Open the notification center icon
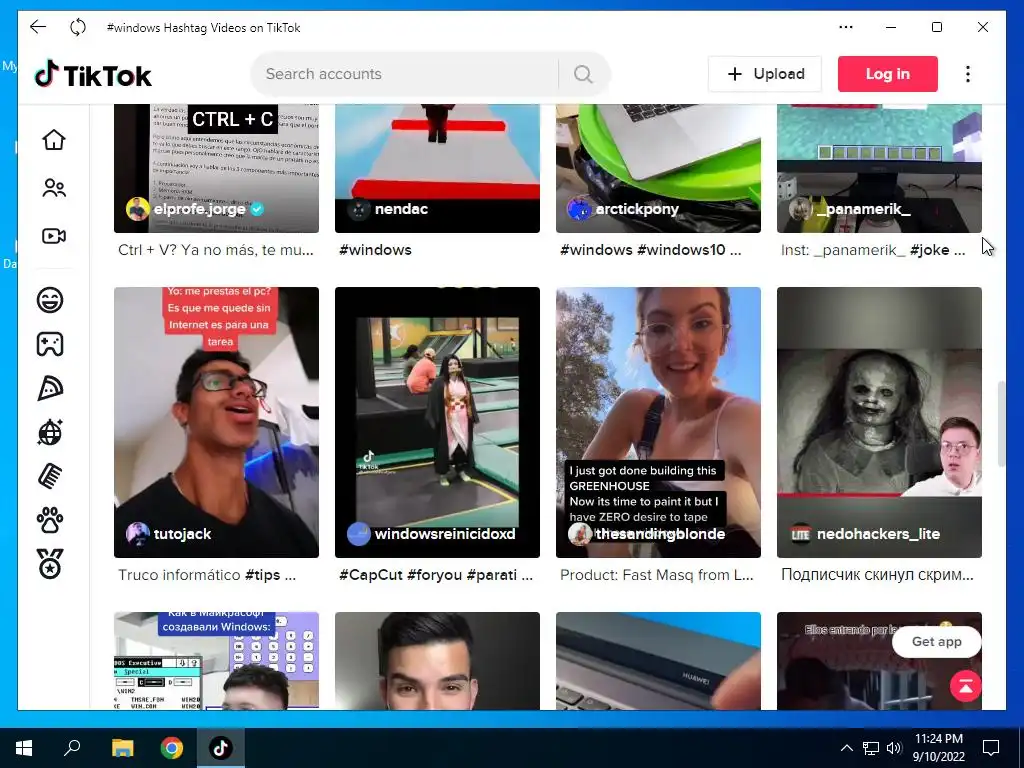The height and width of the screenshot is (768, 1024). 991,748
